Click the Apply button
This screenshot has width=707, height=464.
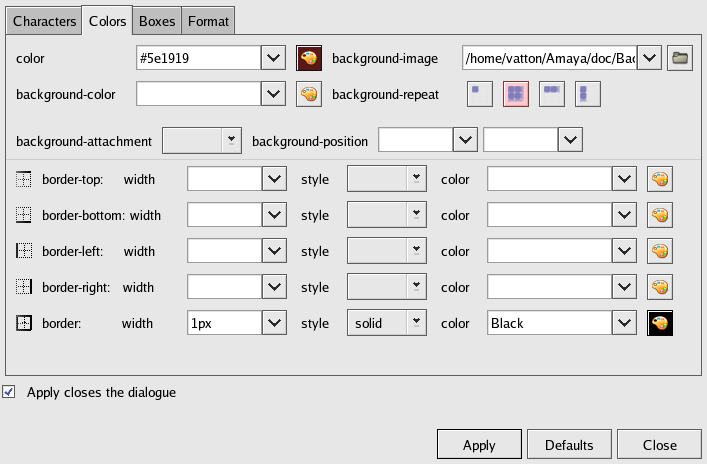coord(479,445)
